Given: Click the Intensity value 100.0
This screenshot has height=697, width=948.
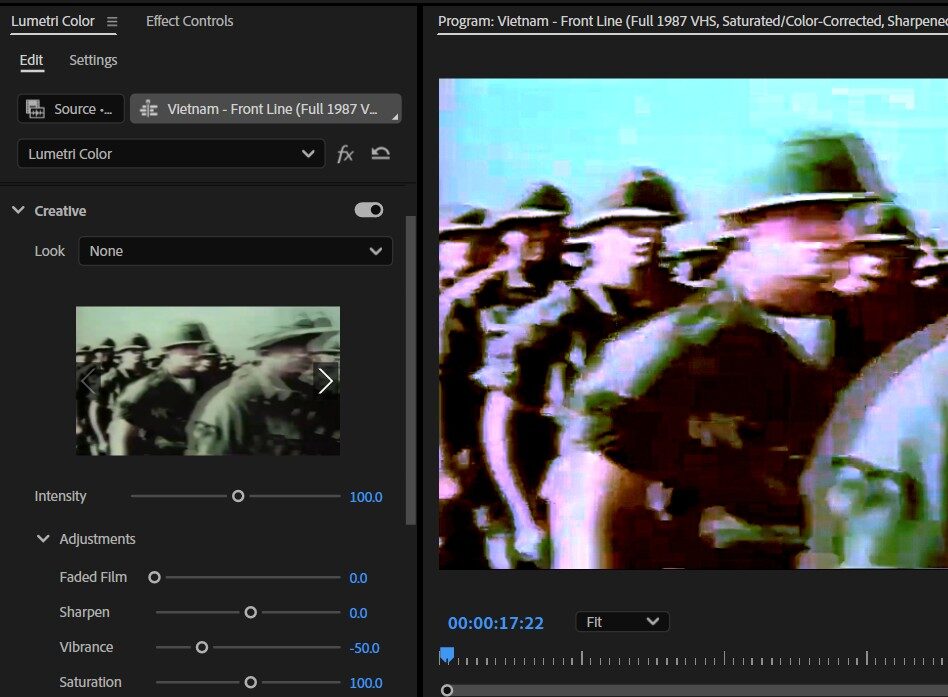Looking at the screenshot, I should point(366,497).
